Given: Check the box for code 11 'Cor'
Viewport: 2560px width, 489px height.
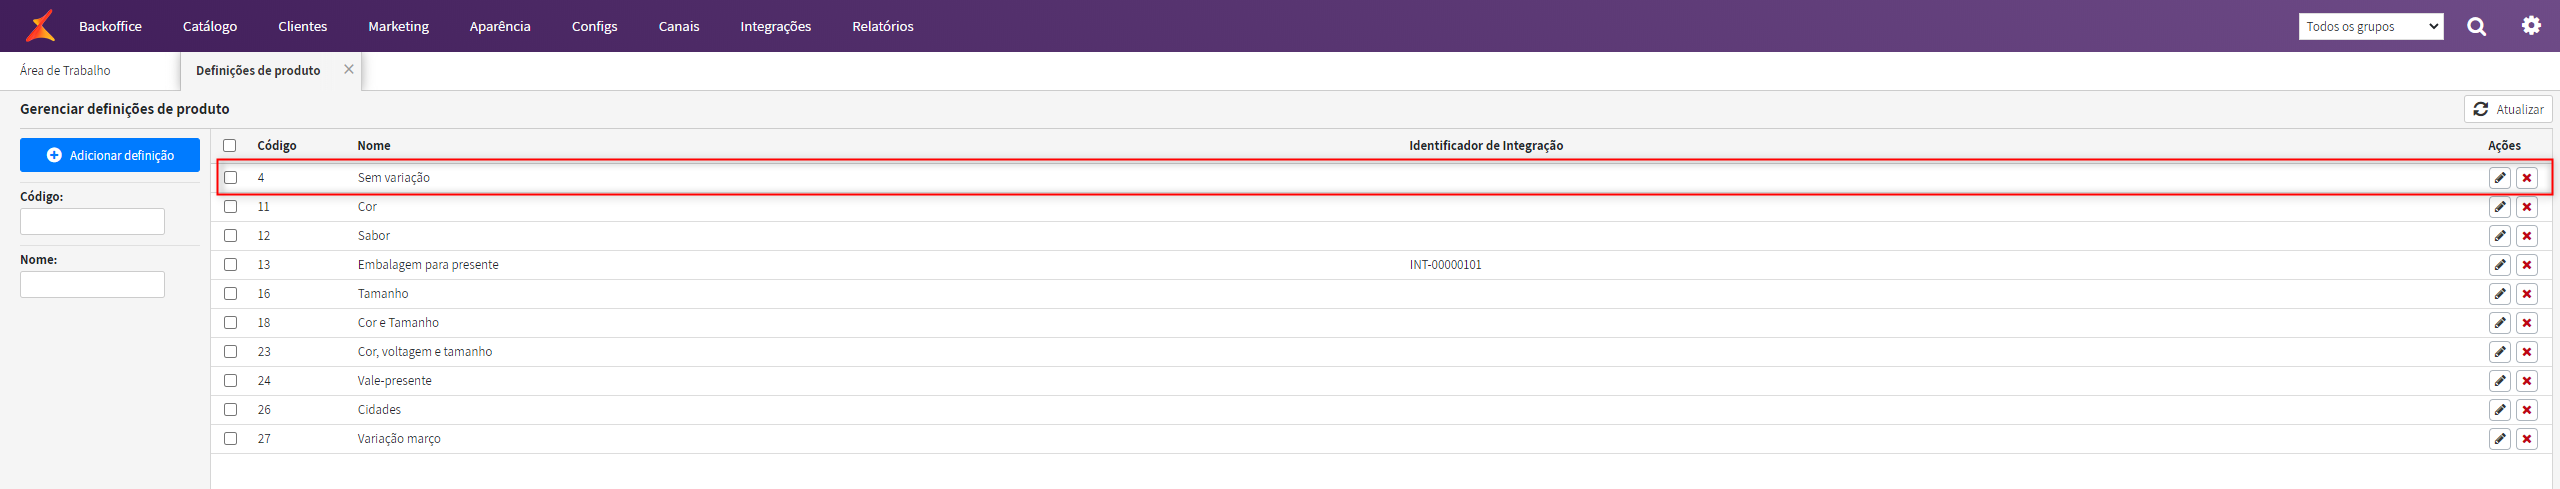Looking at the screenshot, I should (231, 206).
